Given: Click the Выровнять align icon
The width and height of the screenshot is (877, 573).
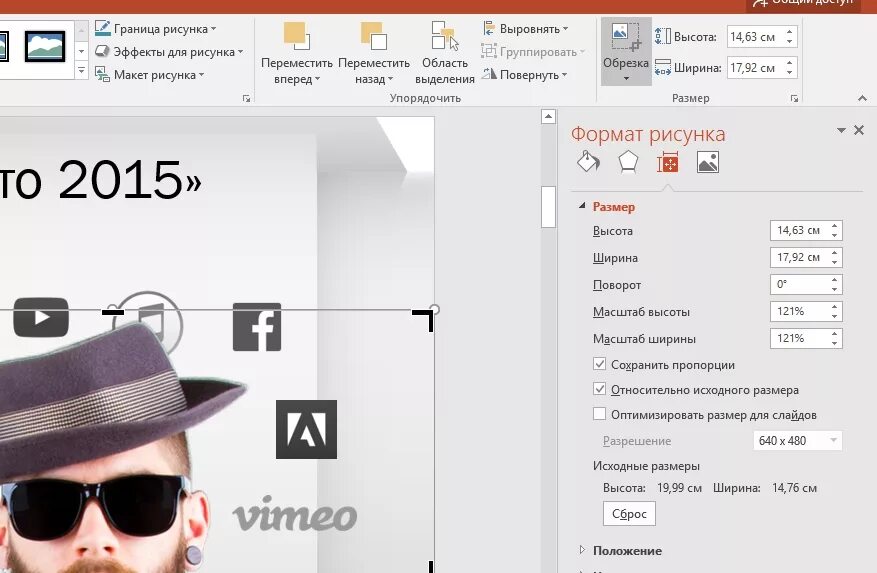Looking at the screenshot, I should 489,28.
